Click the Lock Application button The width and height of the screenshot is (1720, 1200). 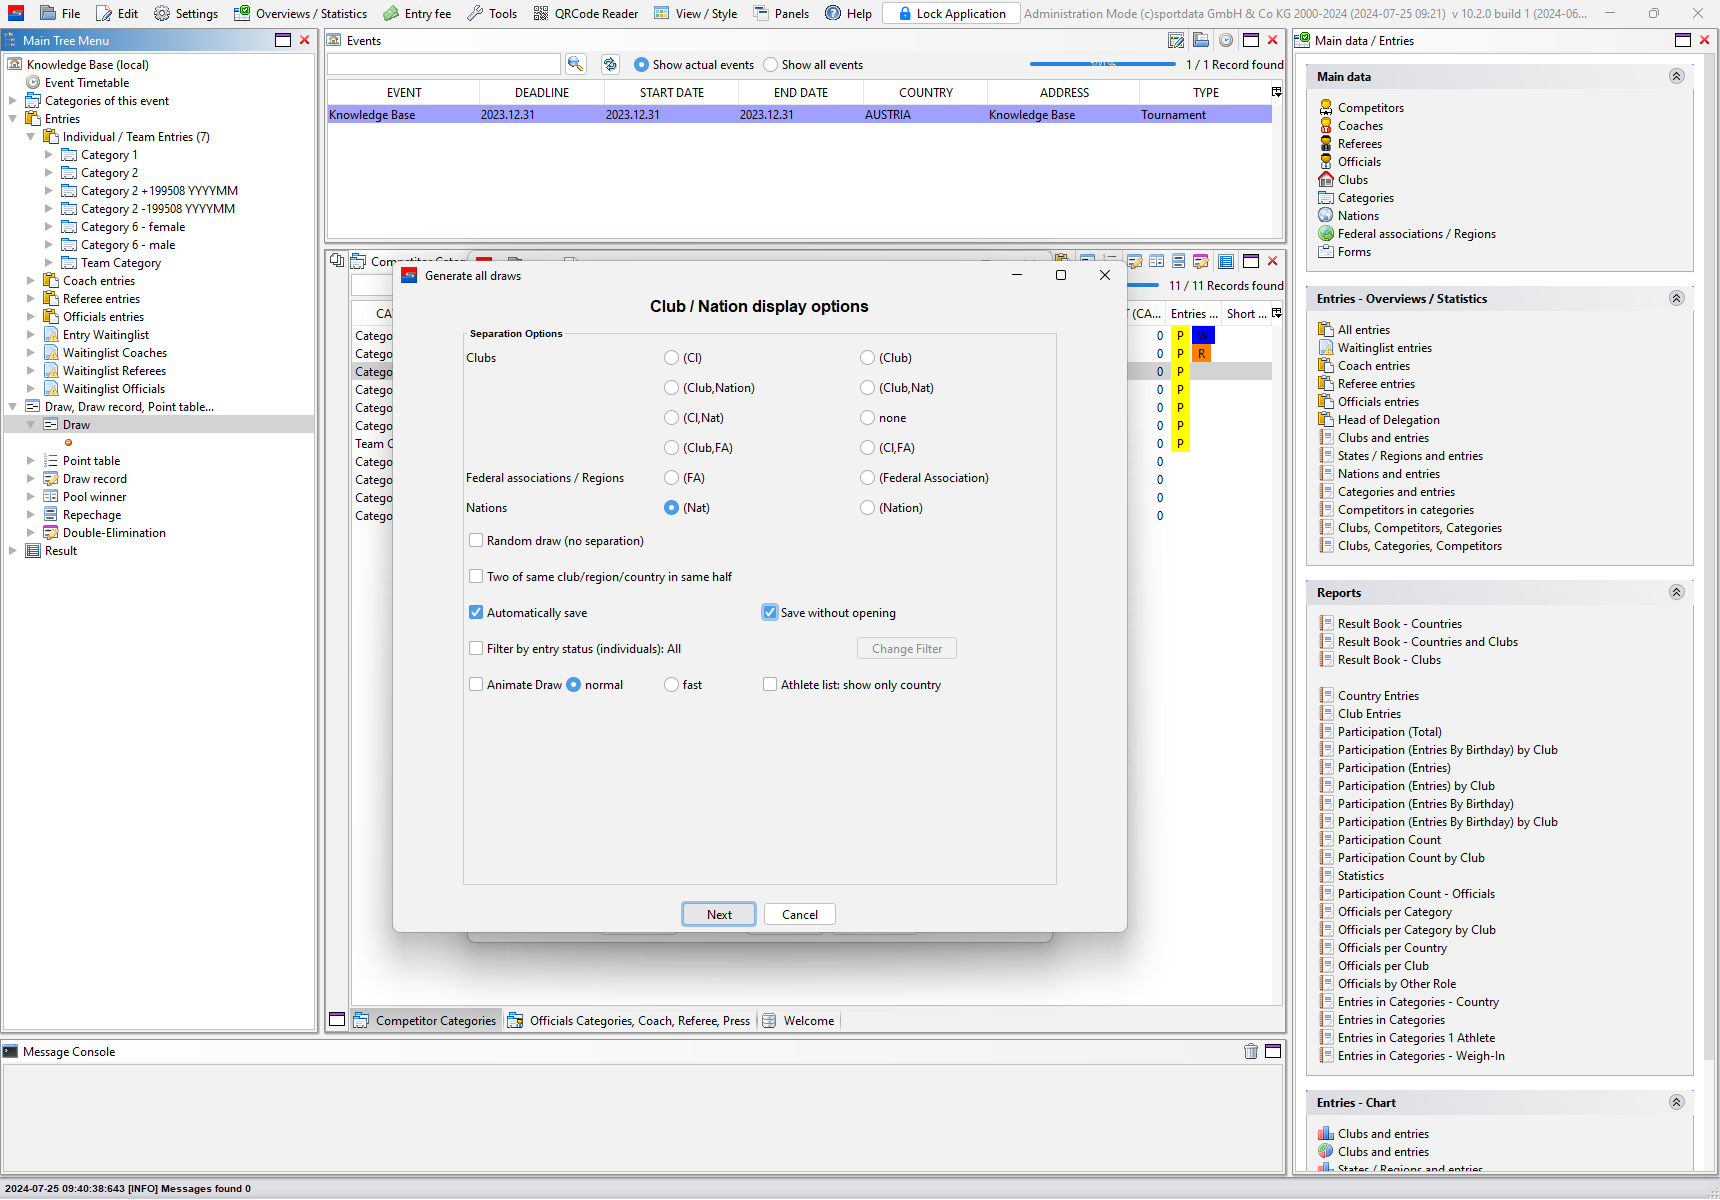pos(951,13)
